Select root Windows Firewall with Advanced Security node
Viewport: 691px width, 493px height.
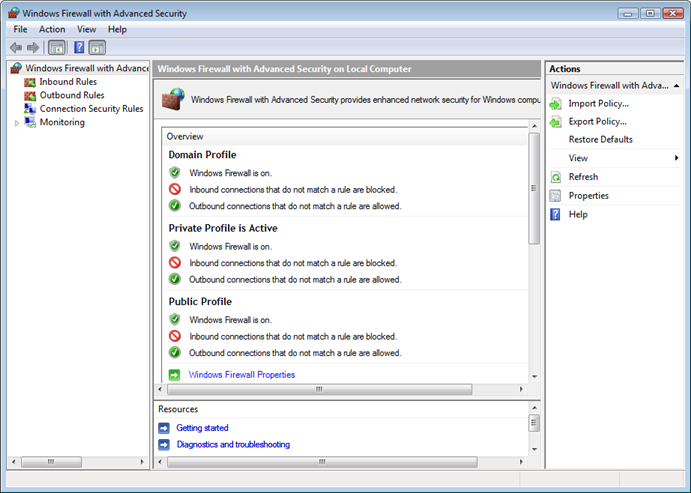click(87, 68)
